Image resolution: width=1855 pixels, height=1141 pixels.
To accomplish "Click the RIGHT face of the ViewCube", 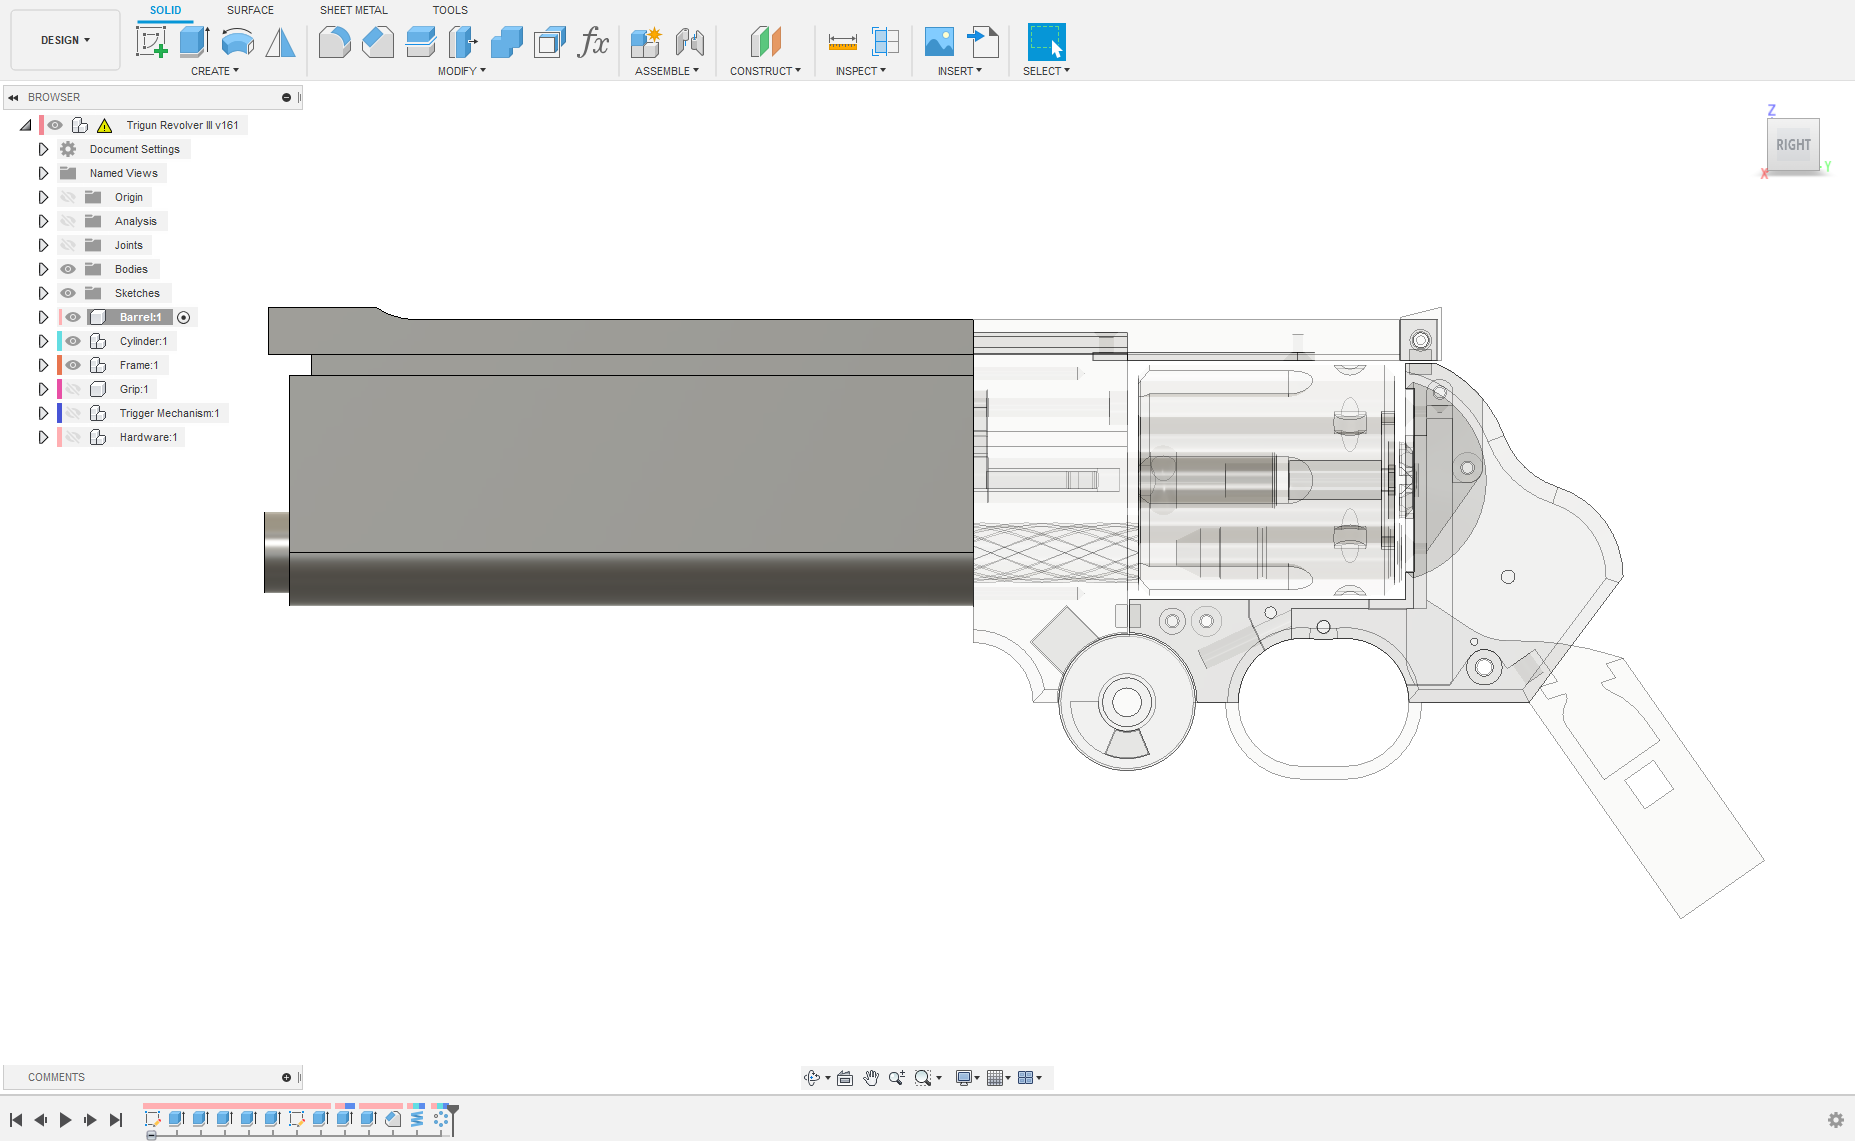I will [x=1792, y=145].
